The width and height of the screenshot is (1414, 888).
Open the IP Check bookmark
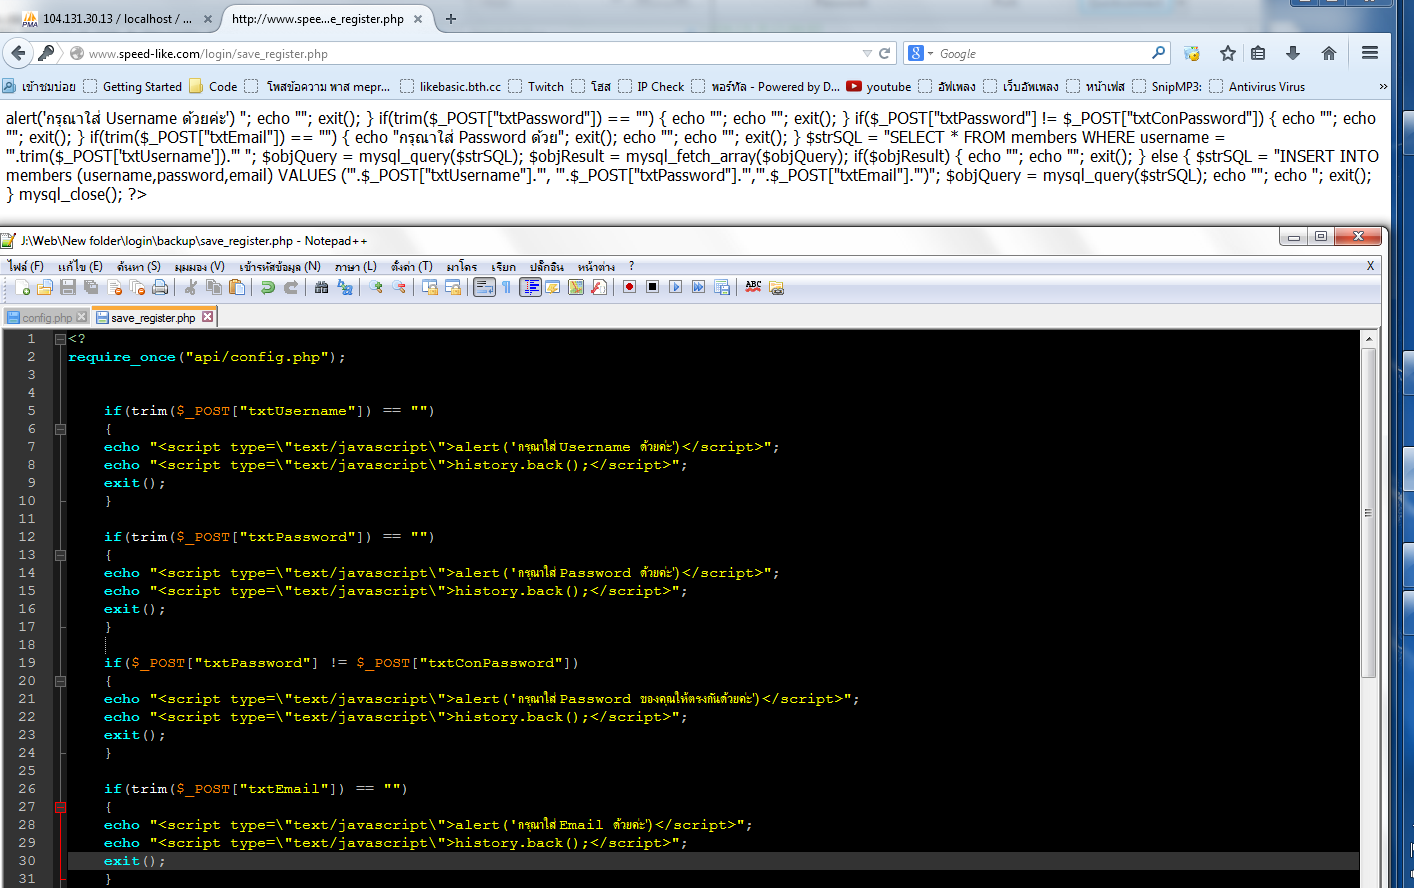651,87
